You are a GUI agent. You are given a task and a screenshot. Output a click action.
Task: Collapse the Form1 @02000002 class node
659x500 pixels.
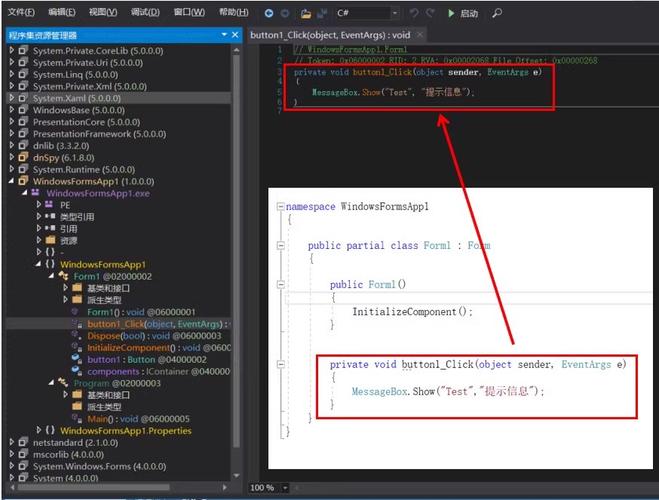click(52, 276)
